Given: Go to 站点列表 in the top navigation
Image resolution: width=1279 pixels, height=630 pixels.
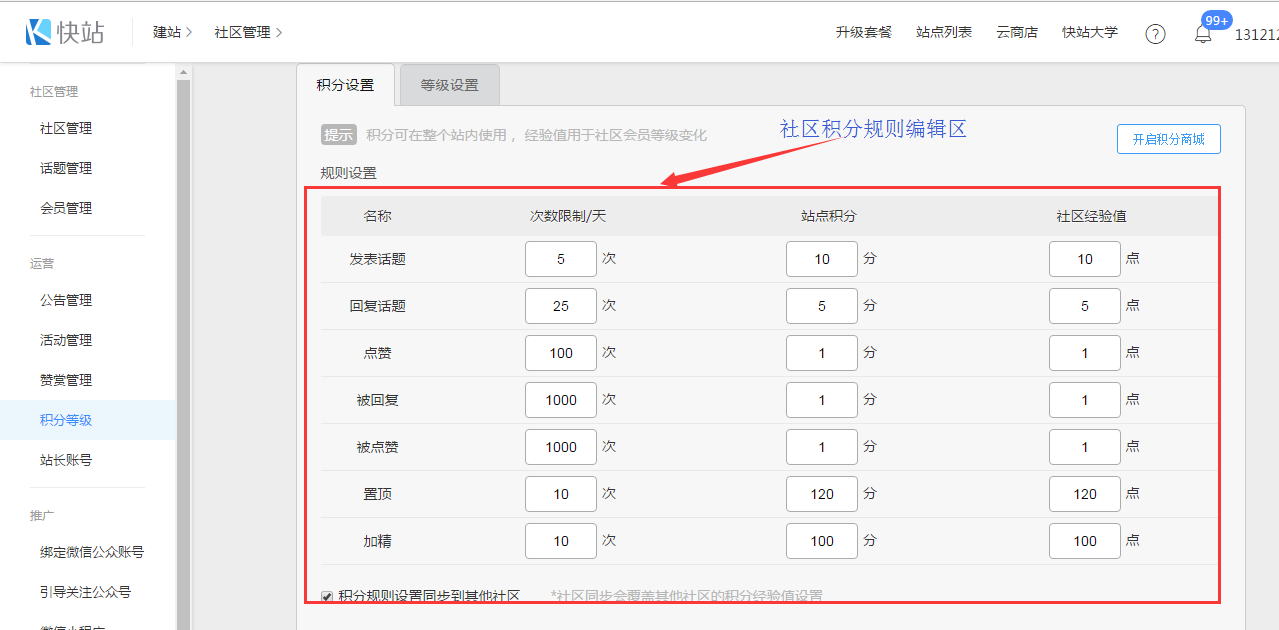Looking at the screenshot, I should tap(943, 32).
